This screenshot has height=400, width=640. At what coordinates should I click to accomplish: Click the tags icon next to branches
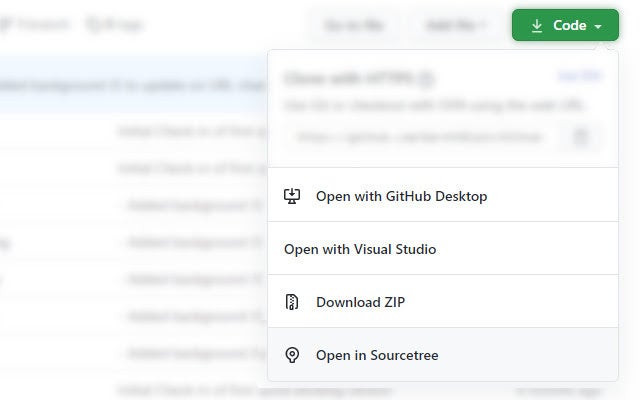[x=93, y=25]
